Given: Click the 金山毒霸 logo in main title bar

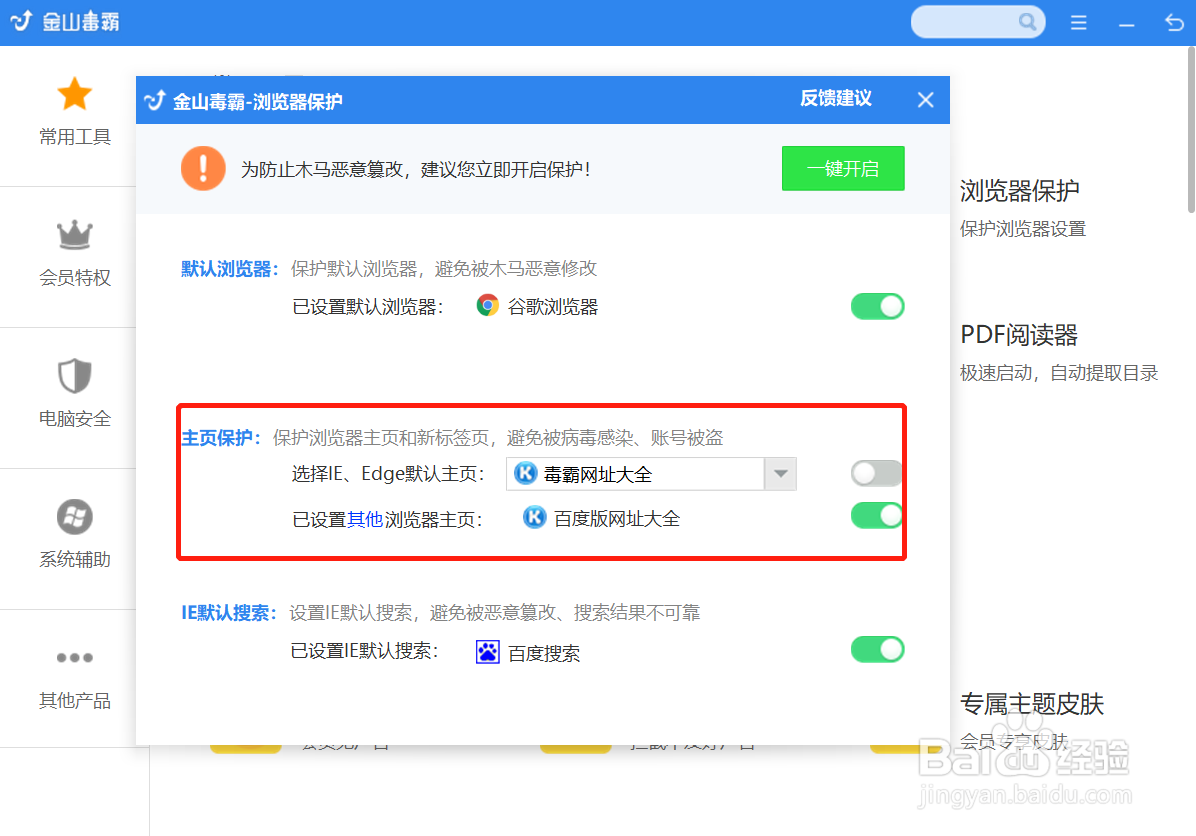Looking at the screenshot, I should [x=21, y=21].
